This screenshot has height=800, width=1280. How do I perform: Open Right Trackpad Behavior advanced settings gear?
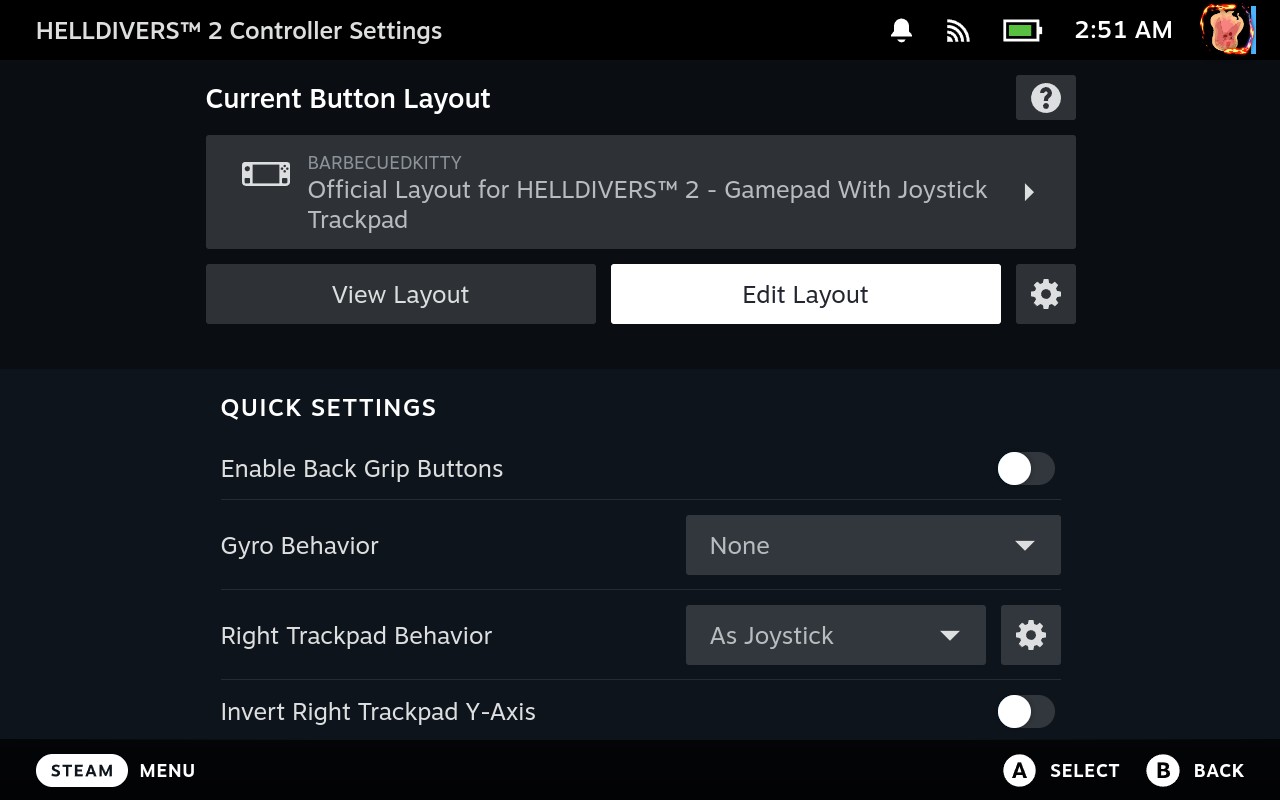[x=1030, y=635]
